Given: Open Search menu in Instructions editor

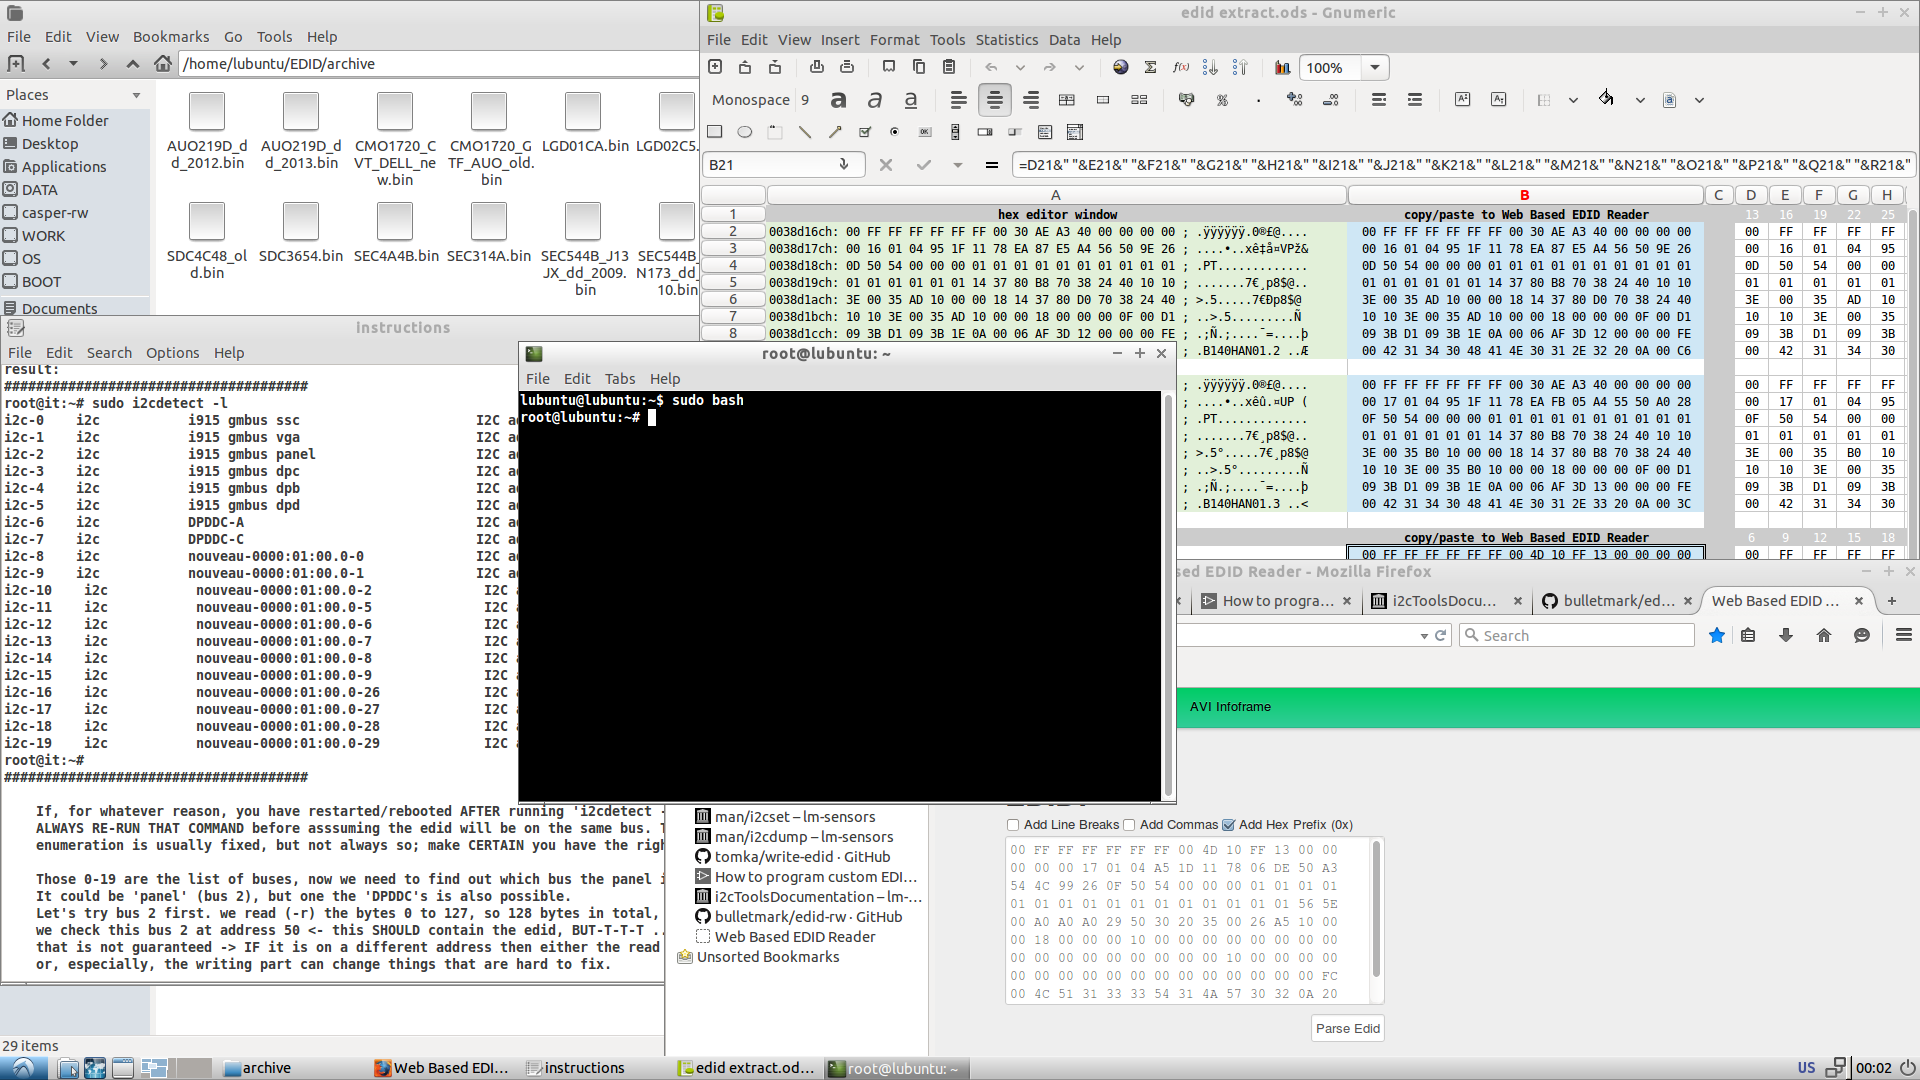Looking at the screenshot, I should click(x=109, y=352).
